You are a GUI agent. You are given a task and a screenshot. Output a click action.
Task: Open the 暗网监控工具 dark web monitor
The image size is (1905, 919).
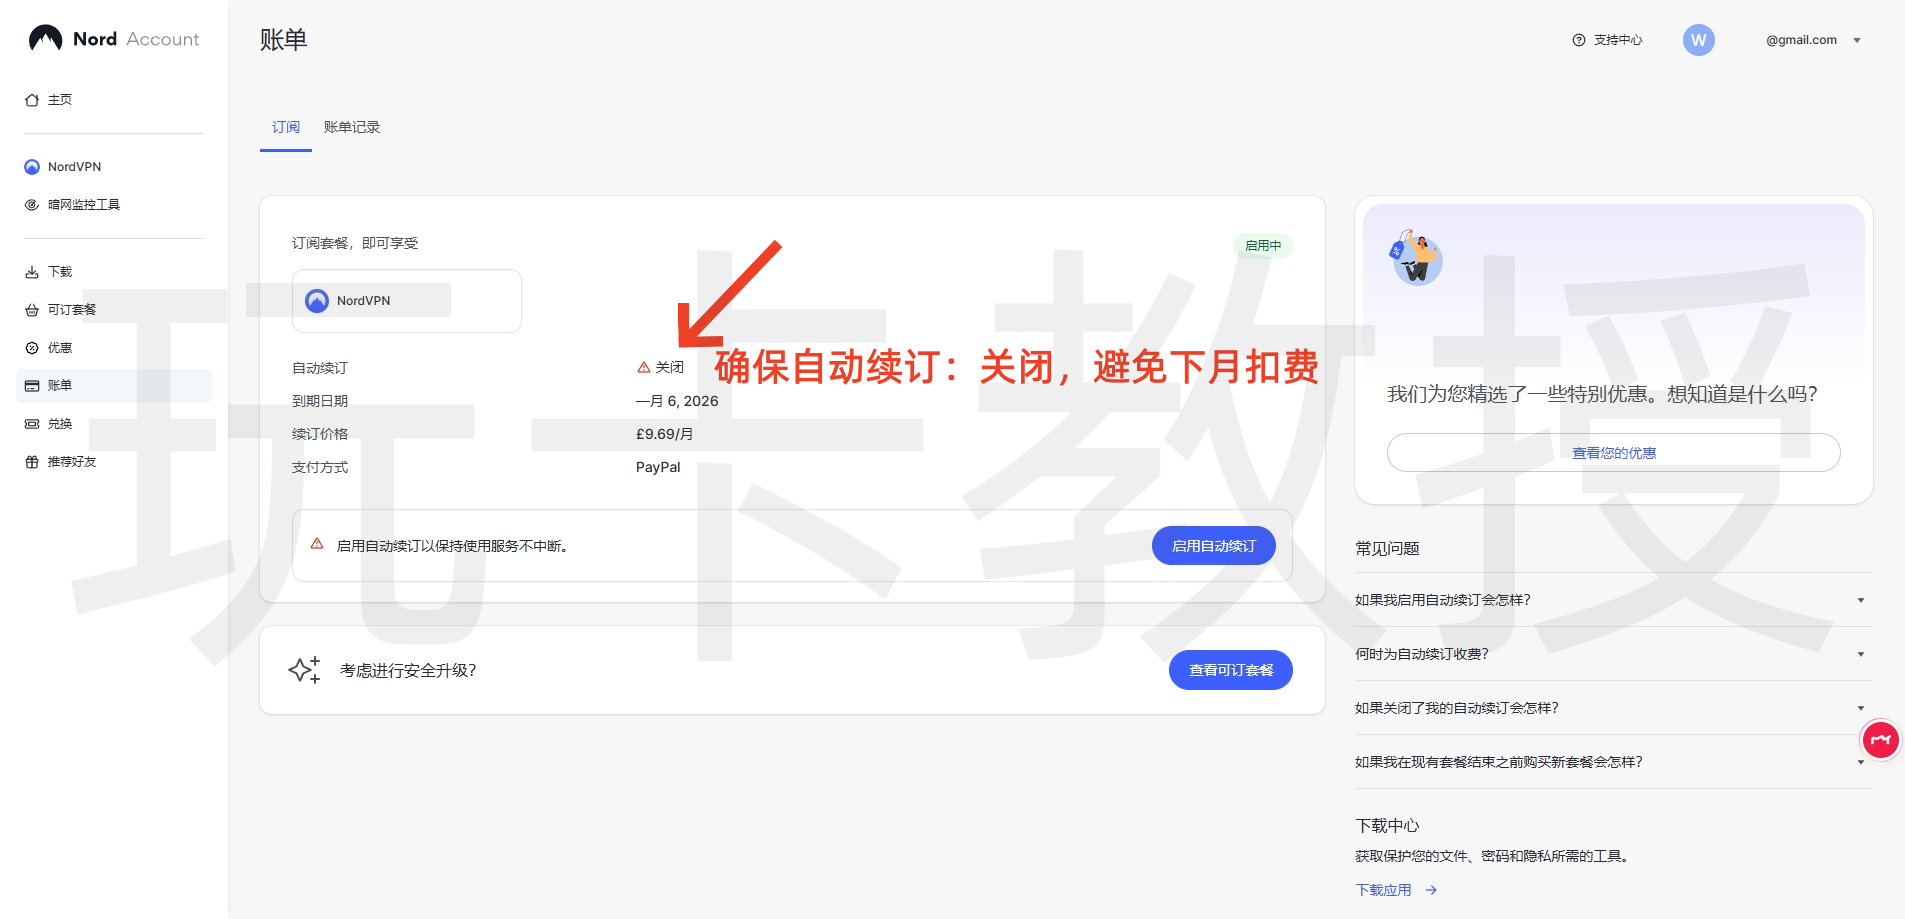coord(85,204)
